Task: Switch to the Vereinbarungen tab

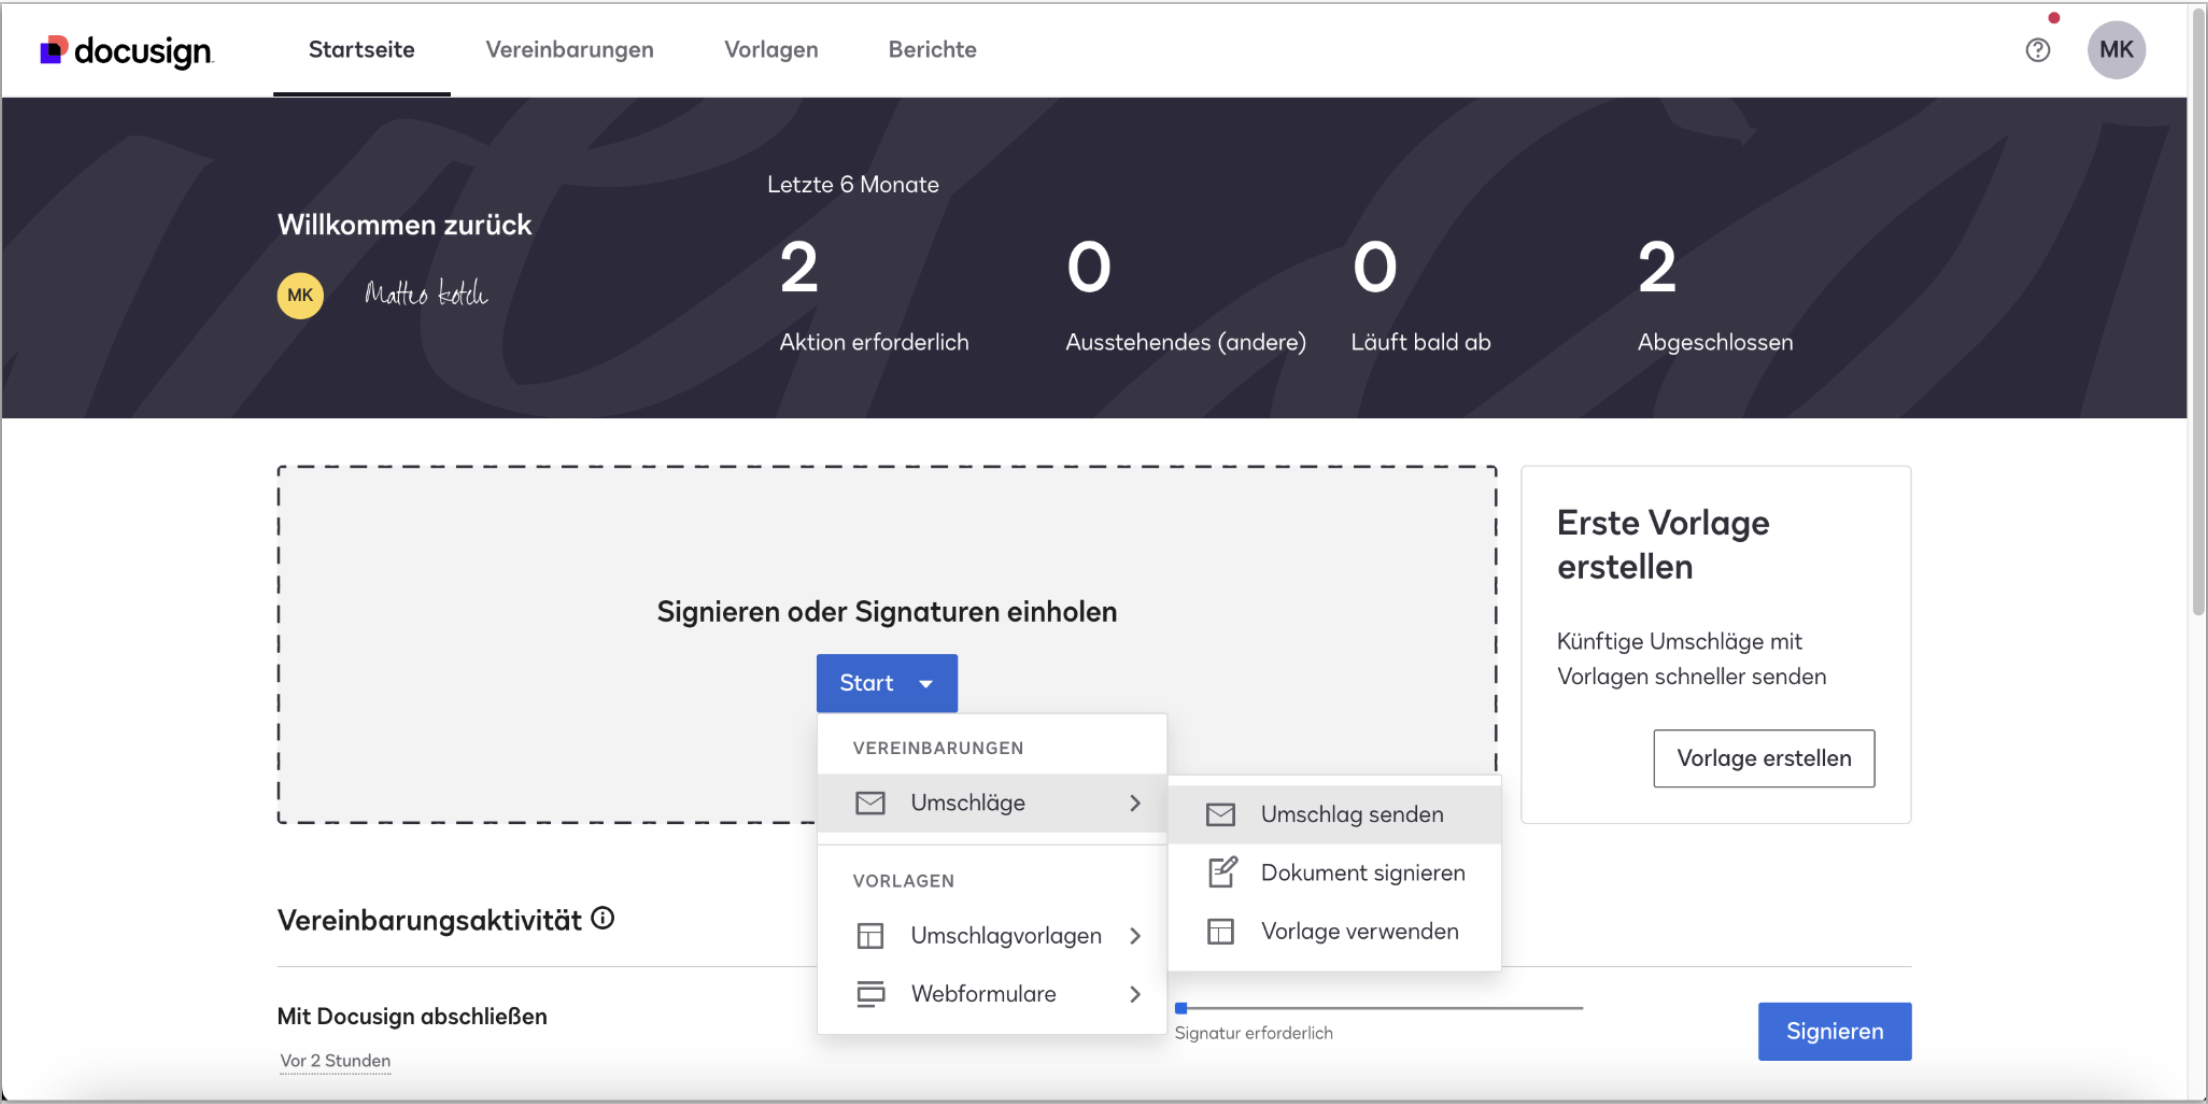Action: pyautogui.click(x=569, y=50)
